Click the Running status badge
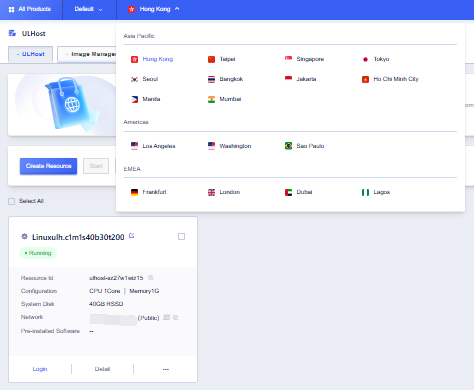Image resolution: width=474 pixels, height=390 pixels. 38,253
